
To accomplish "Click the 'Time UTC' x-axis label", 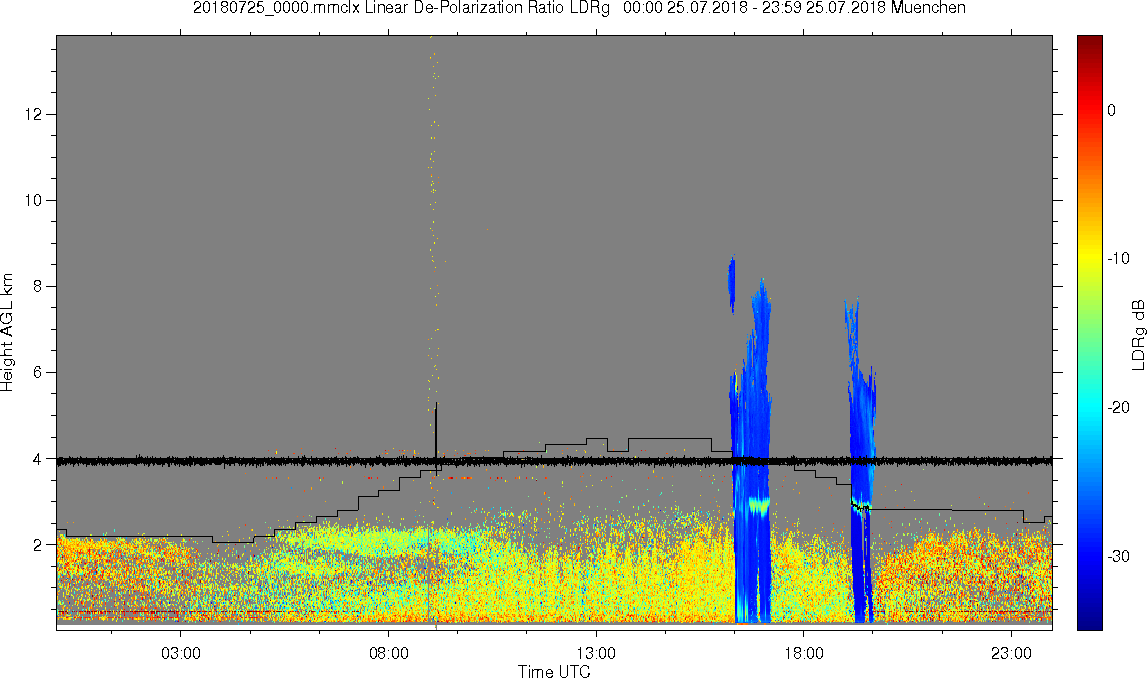I will click(554, 671).
